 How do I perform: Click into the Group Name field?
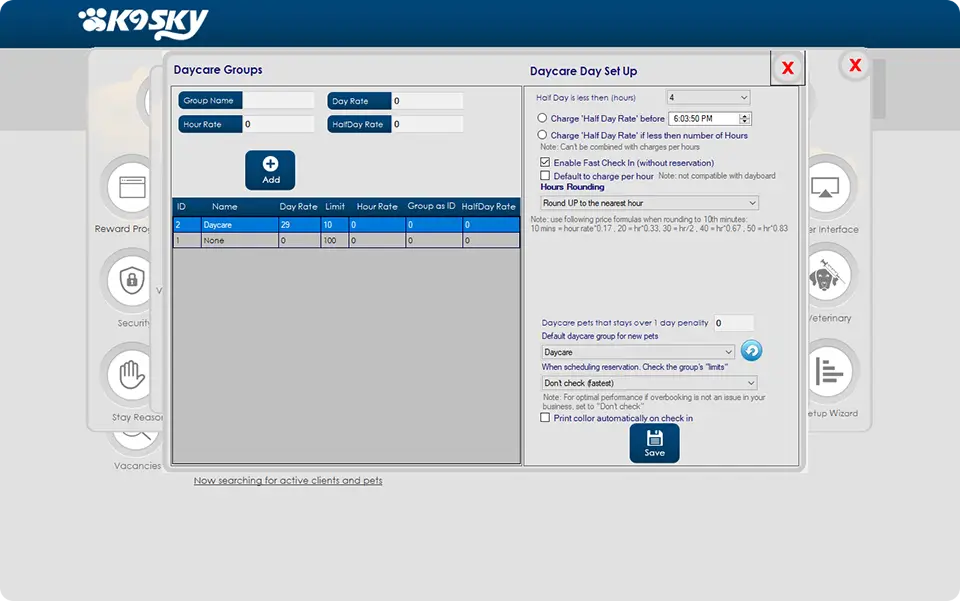coord(279,101)
